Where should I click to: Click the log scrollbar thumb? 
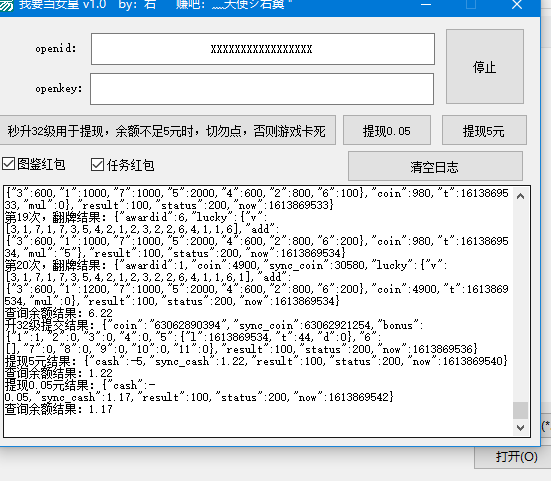coord(520,410)
